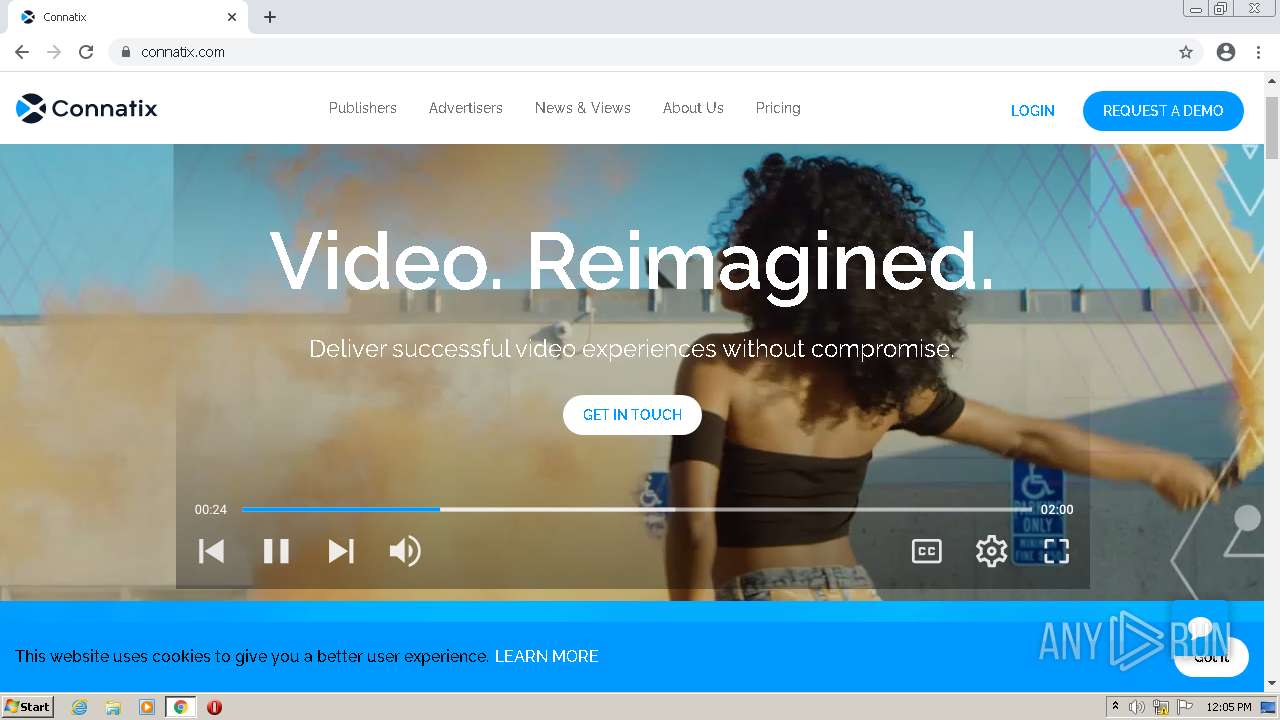
Task: Go back in browser
Action: click(22, 52)
